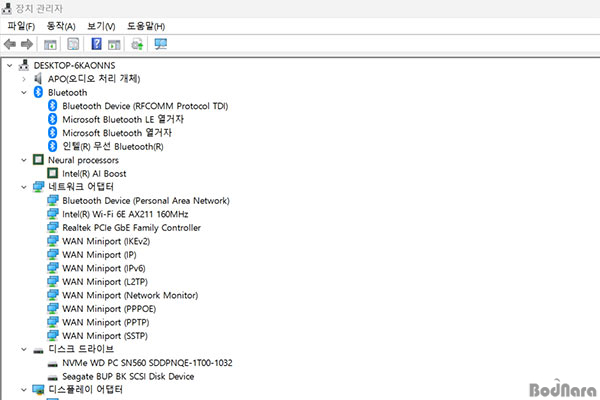
Task: Select the Intel(R) AI Boost device
Action: point(94,173)
